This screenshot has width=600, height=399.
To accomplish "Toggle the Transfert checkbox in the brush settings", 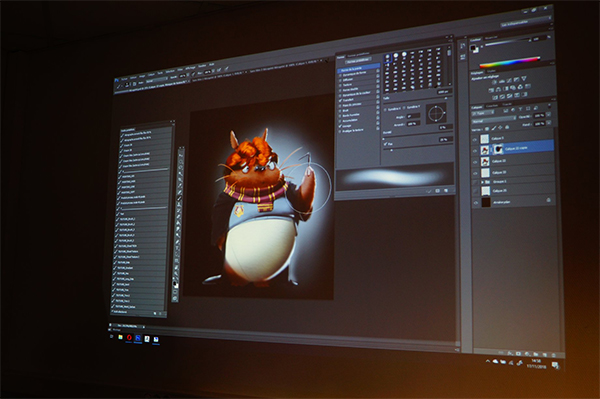I will [340, 100].
